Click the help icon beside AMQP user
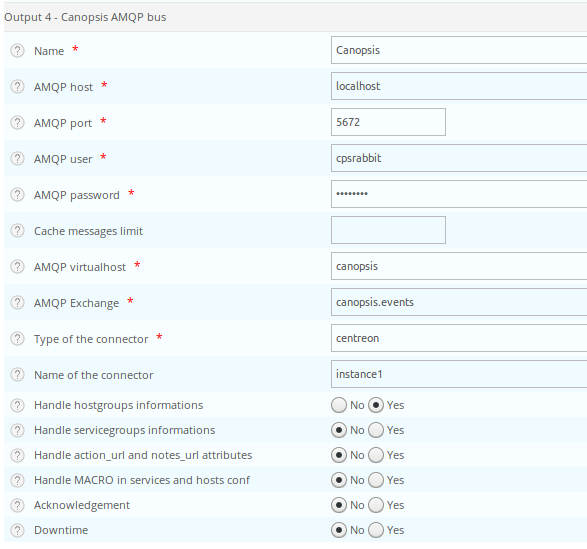 17,158
